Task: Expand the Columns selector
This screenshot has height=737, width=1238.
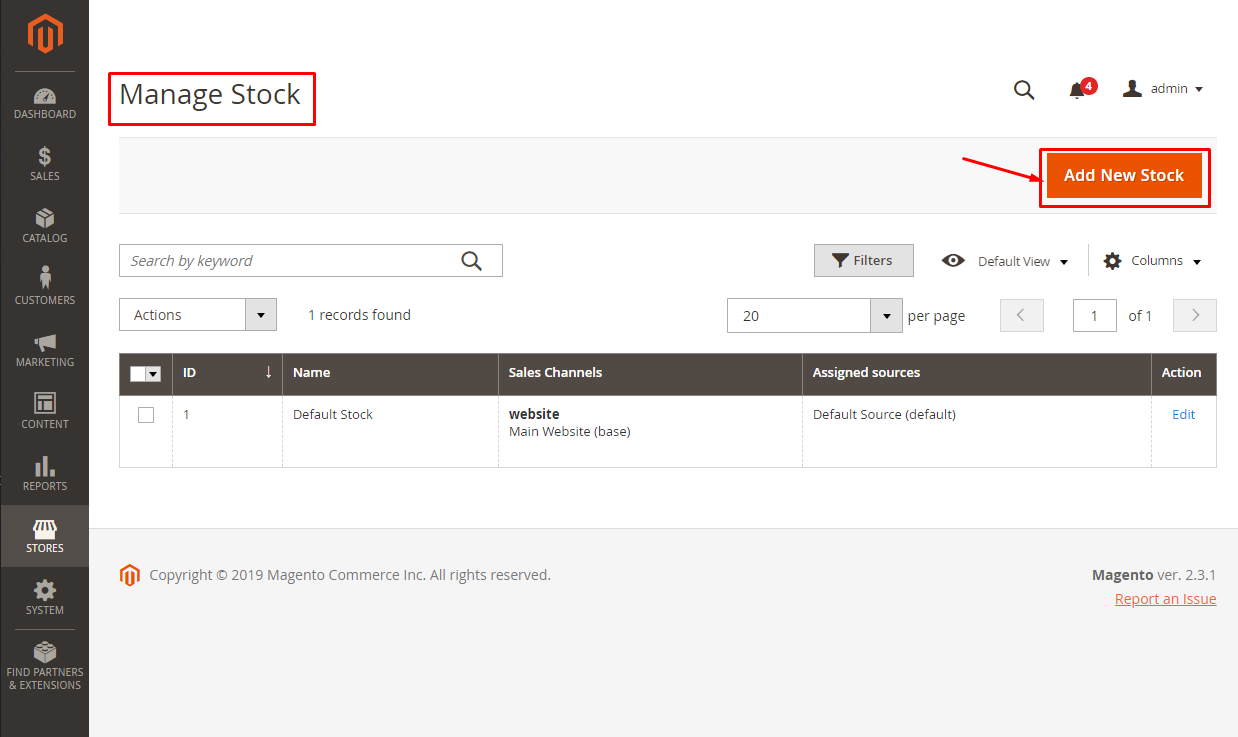Action: coord(1151,260)
